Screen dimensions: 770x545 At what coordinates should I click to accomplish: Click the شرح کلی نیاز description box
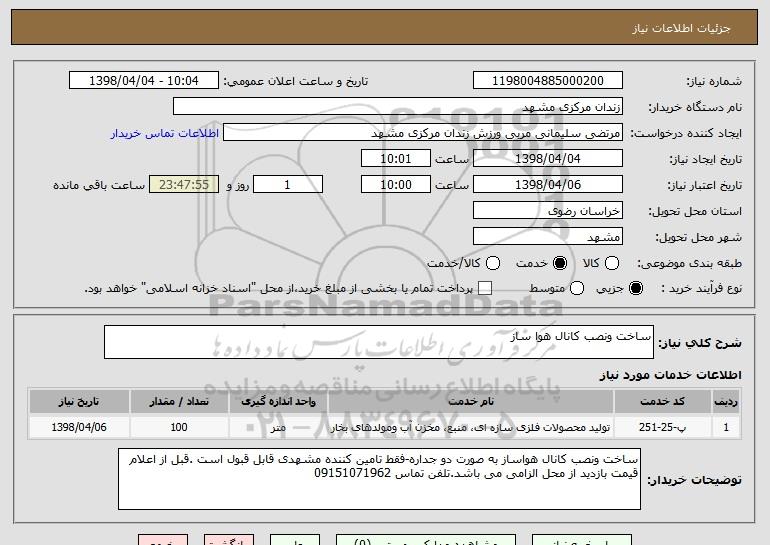coord(379,342)
